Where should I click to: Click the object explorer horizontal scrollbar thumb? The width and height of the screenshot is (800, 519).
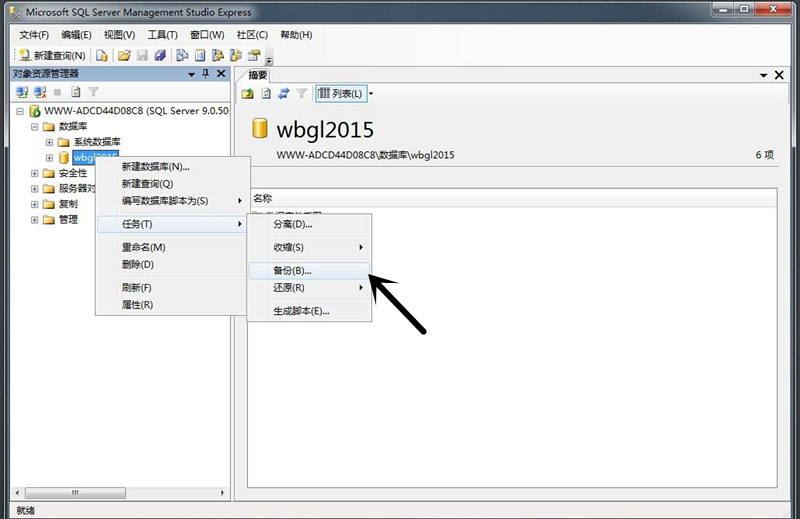pyautogui.click(x=75, y=493)
